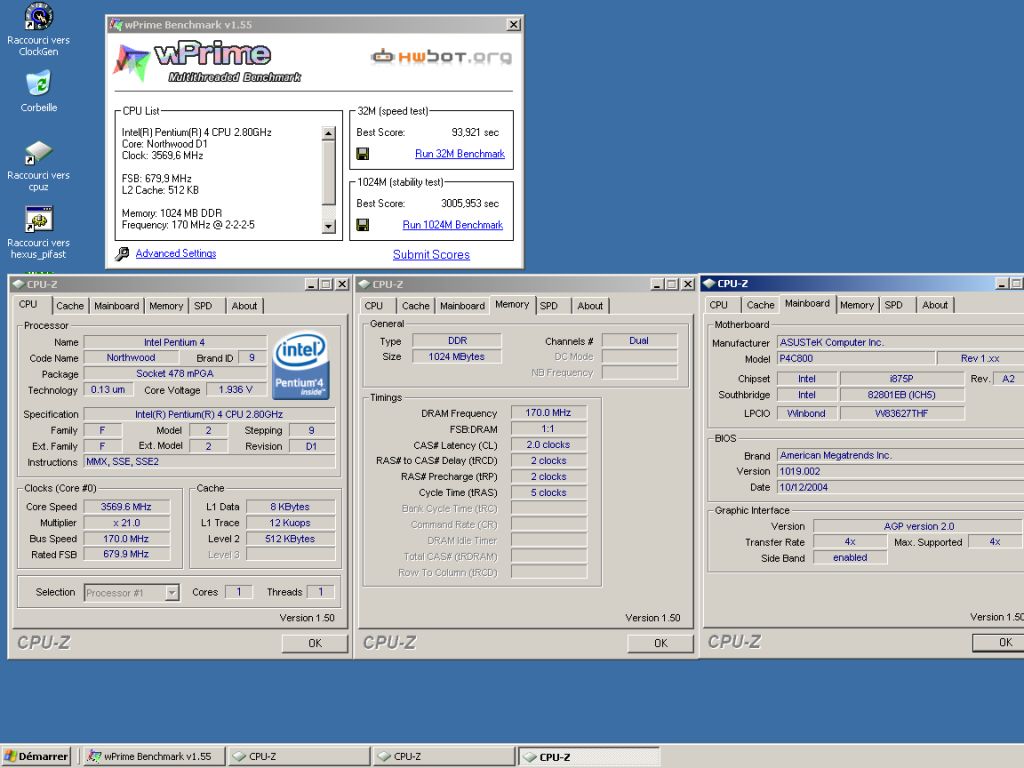
Task: Open About tab in first CPU-Z window
Action: tap(244, 306)
